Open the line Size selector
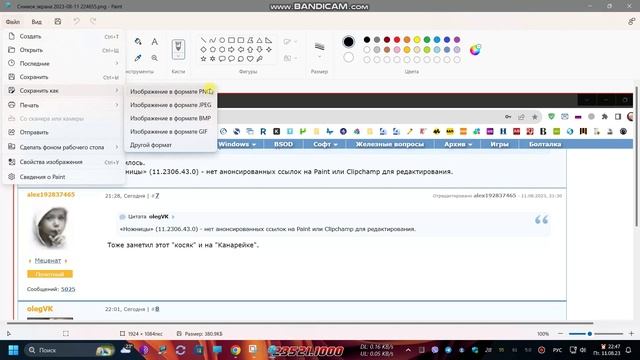The image size is (640, 360). click(x=319, y=50)
